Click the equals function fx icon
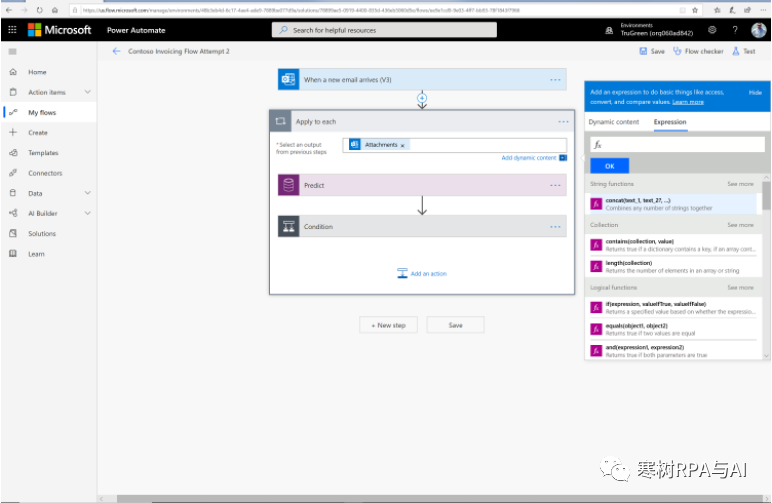 (x=596, y=329)
